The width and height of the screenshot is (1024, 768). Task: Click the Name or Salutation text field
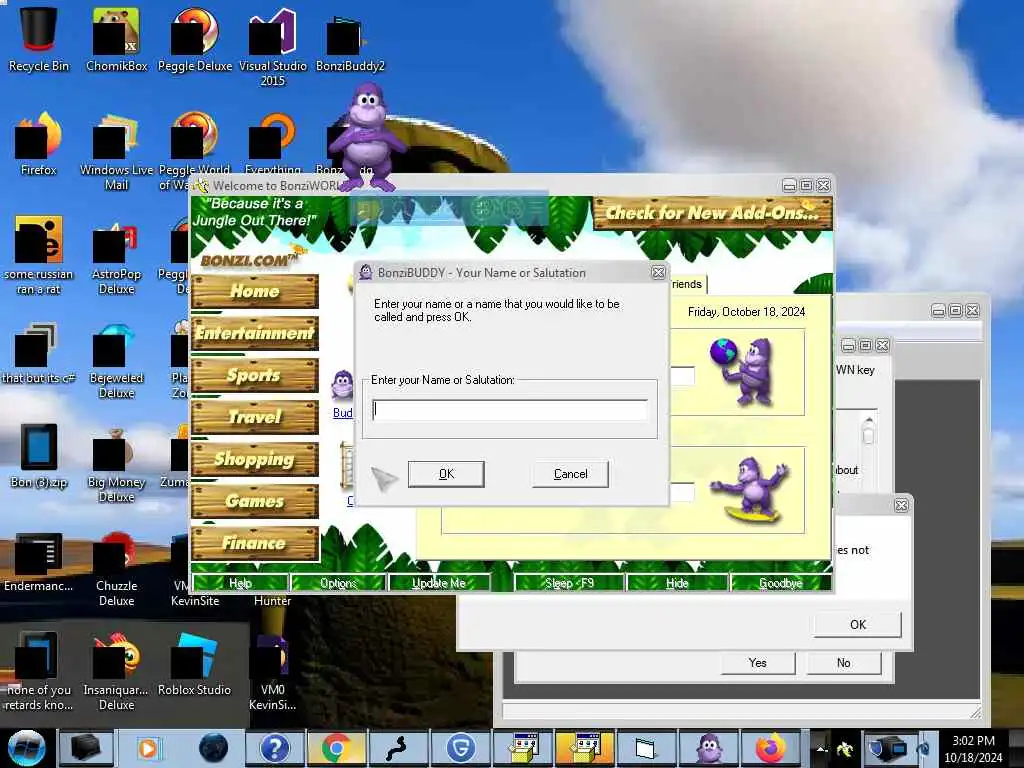[509, 410]
